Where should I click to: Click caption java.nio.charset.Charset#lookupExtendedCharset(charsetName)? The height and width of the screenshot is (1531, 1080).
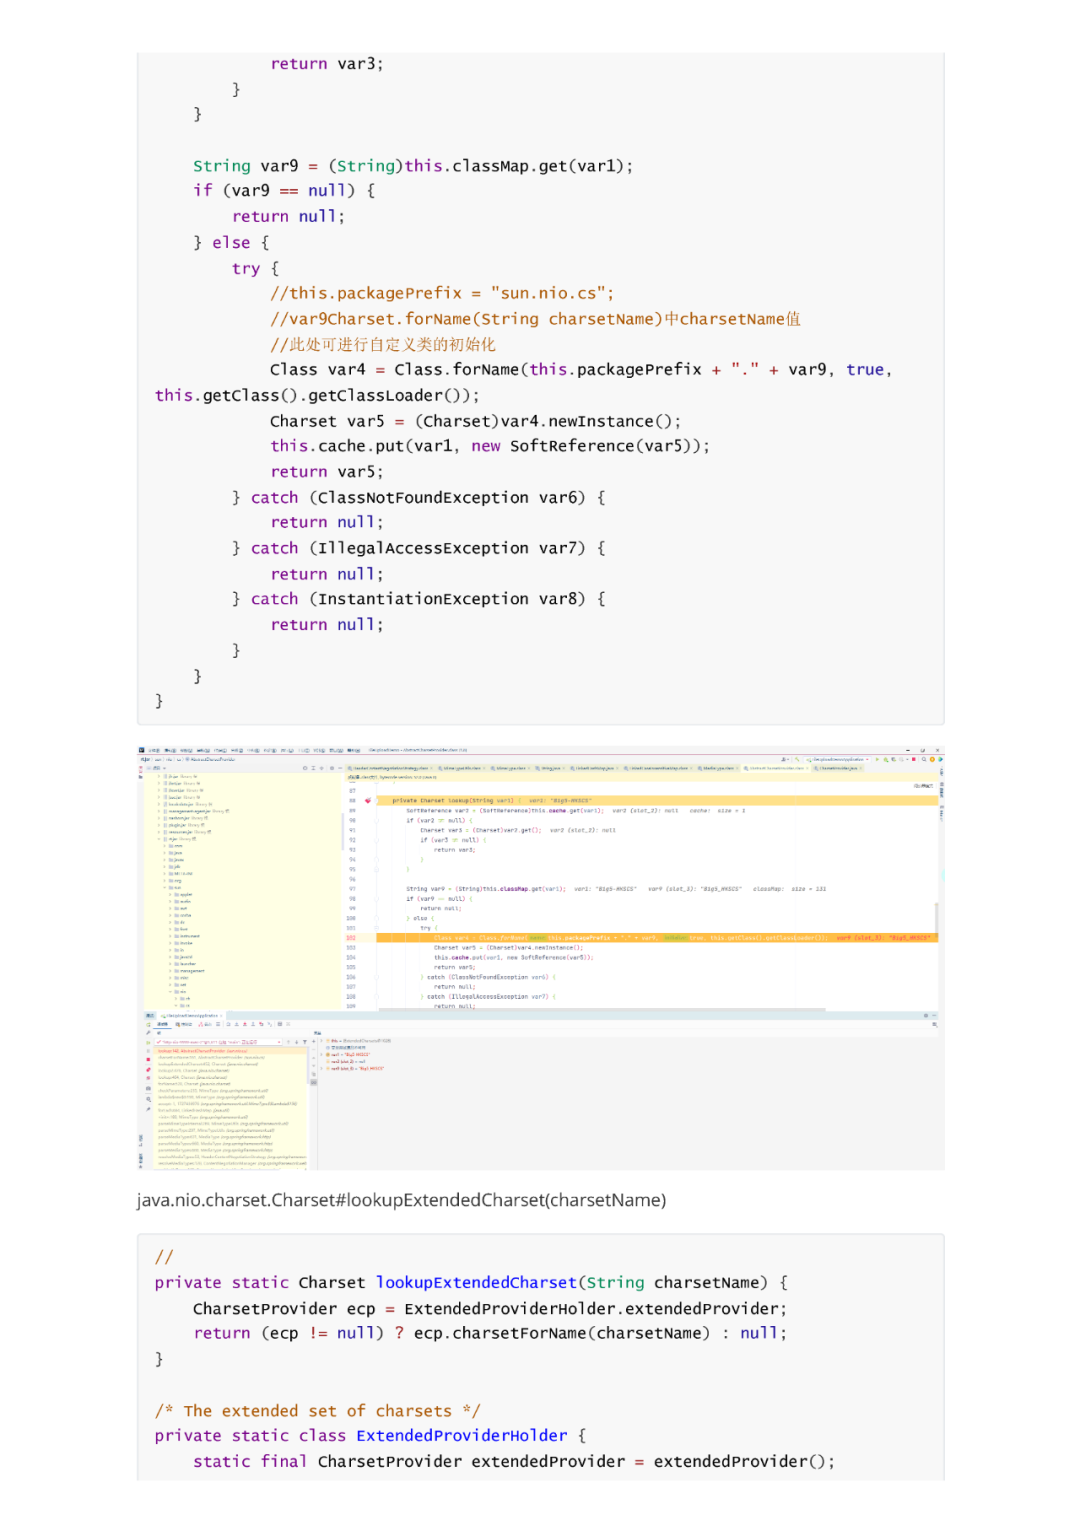[x=401, y=1200]
